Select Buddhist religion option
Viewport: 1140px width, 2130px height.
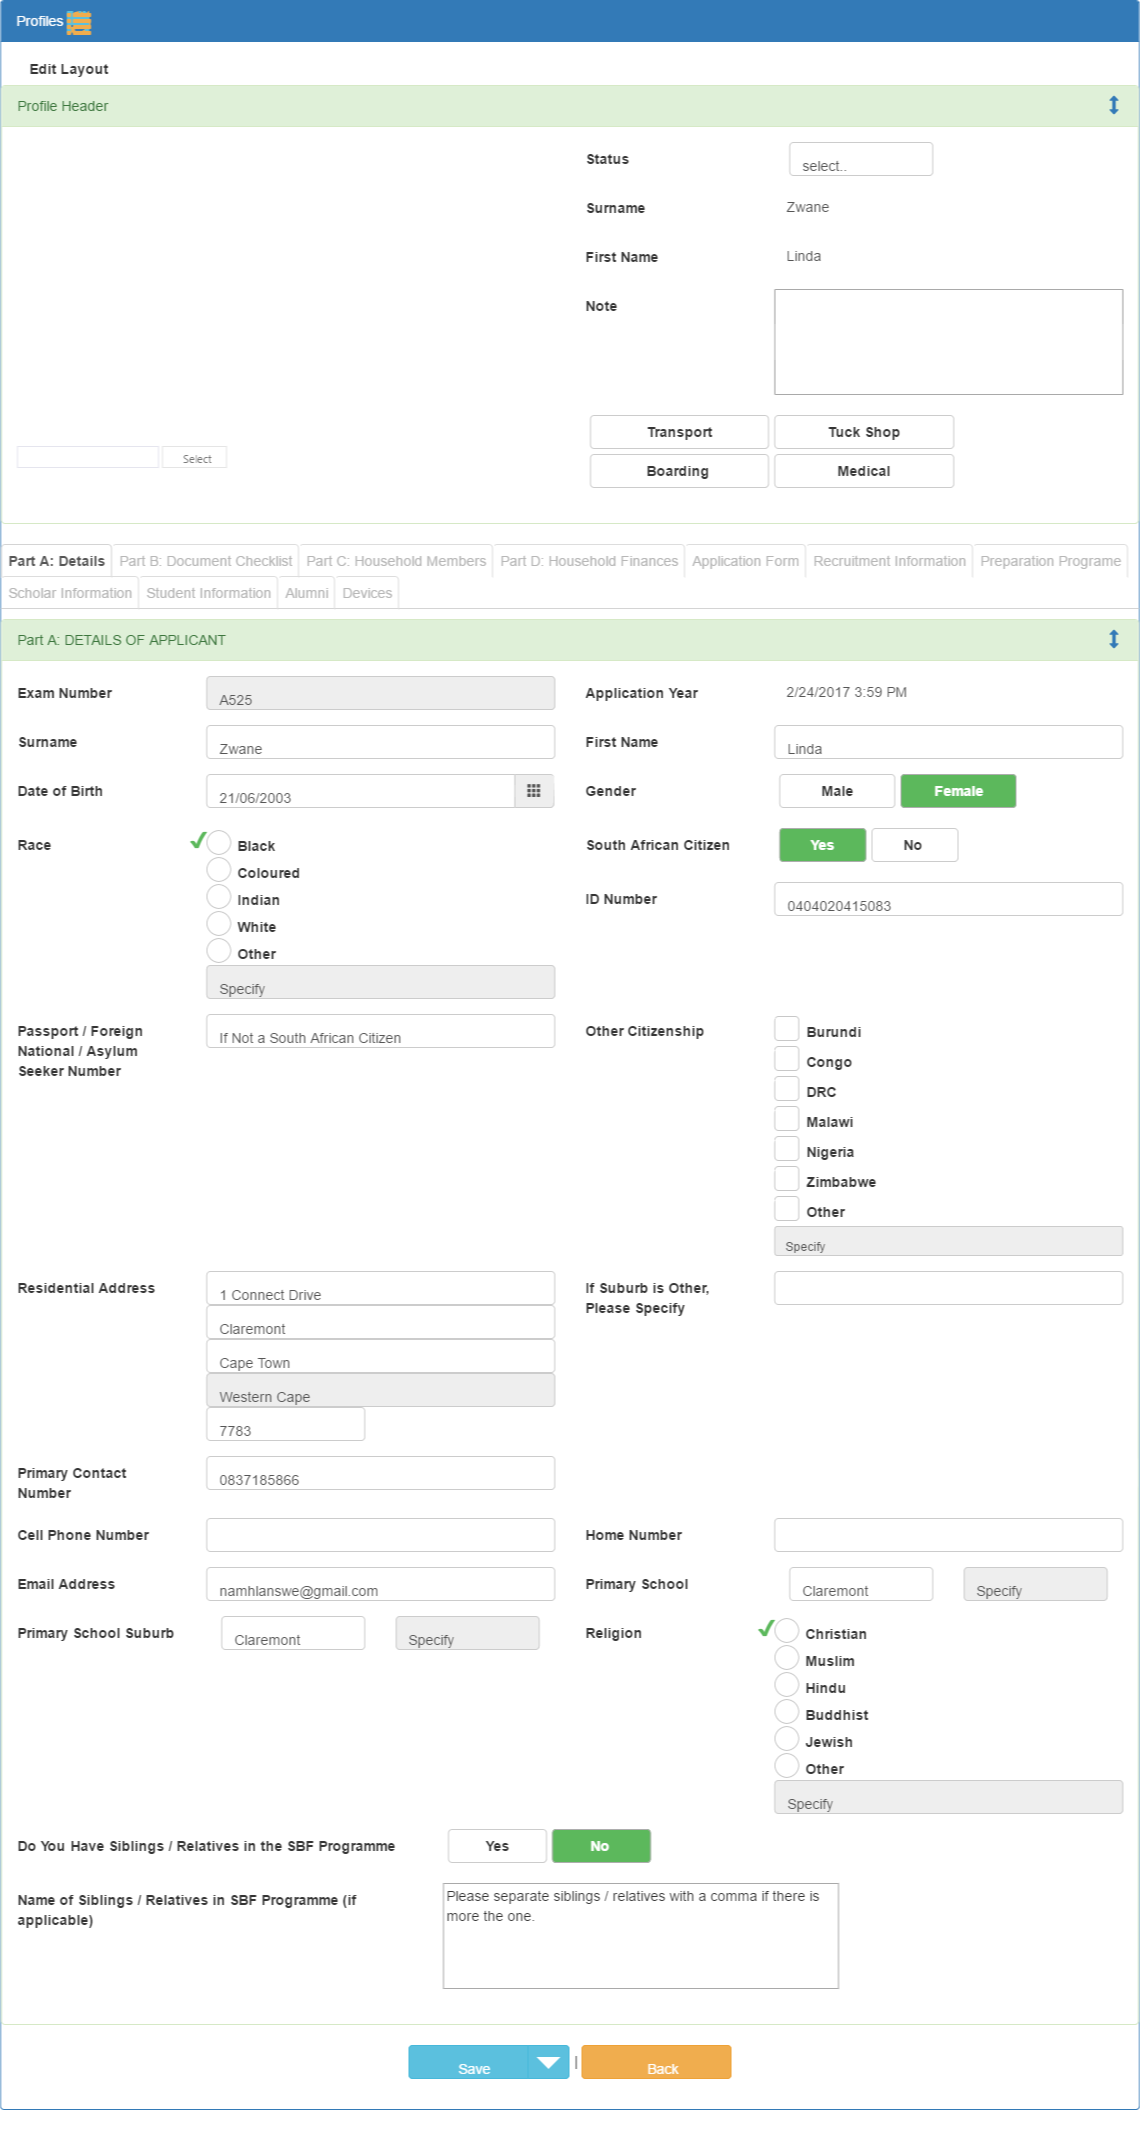click(x=787, y=1712)
